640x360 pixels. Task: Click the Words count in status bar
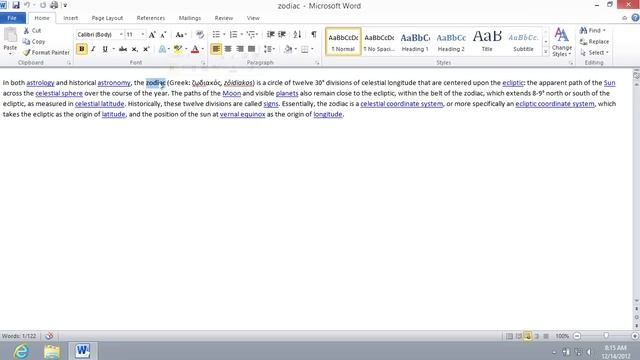click(x=19, y=336)
